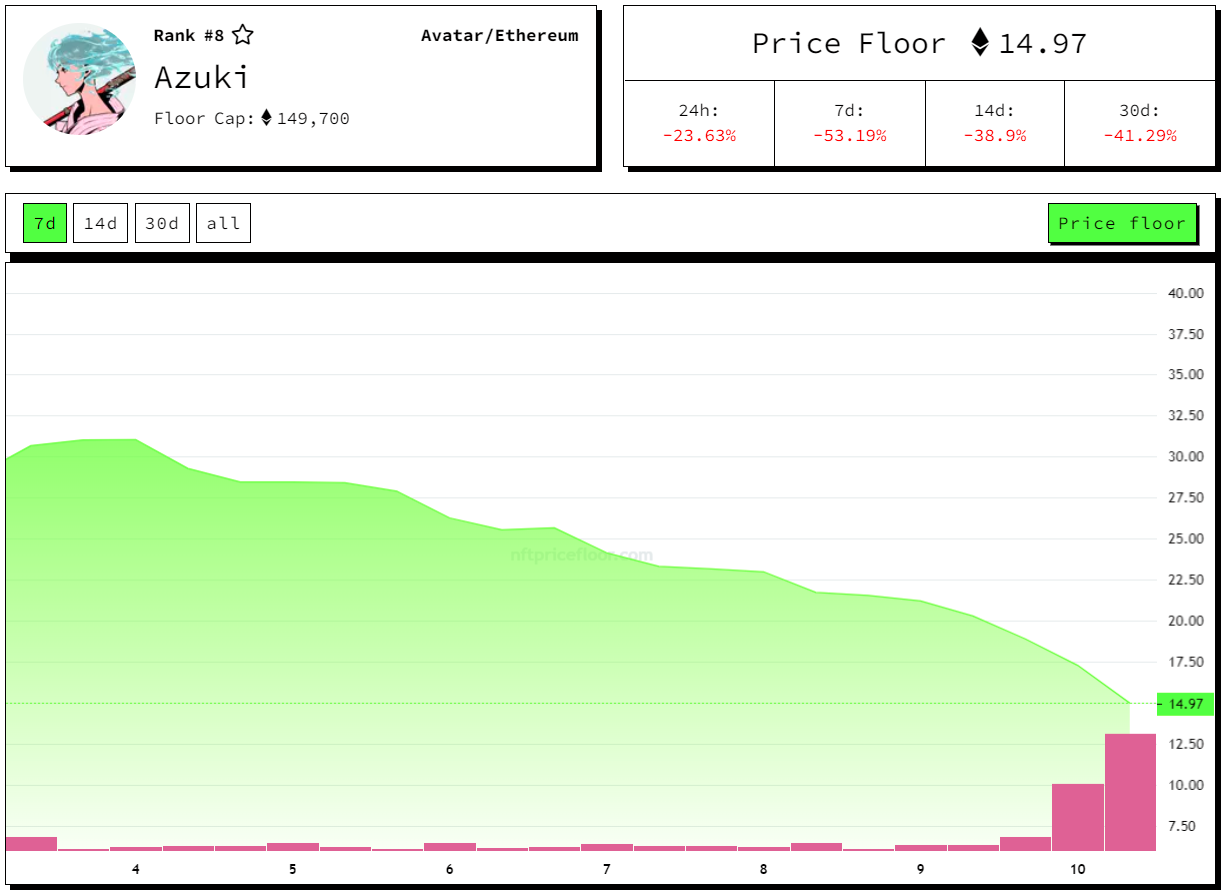Click the Avatar/Ethereum category label

[499, 35]
